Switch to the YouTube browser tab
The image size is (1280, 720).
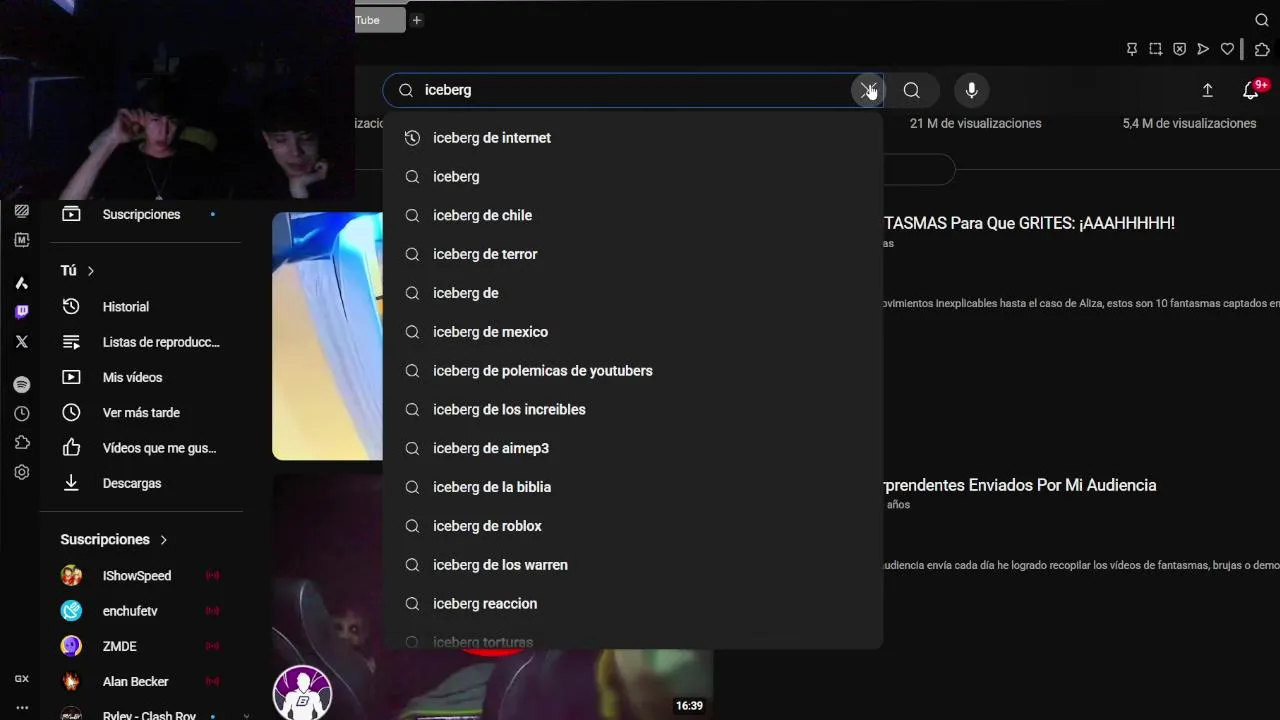pyautogui.click(x=380, y=20)
